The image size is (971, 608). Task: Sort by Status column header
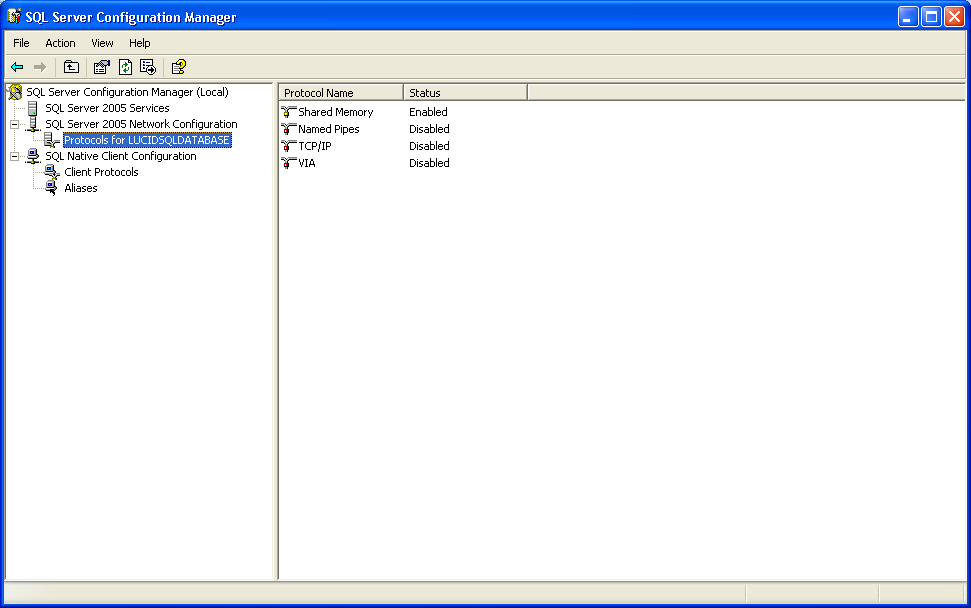466,93
